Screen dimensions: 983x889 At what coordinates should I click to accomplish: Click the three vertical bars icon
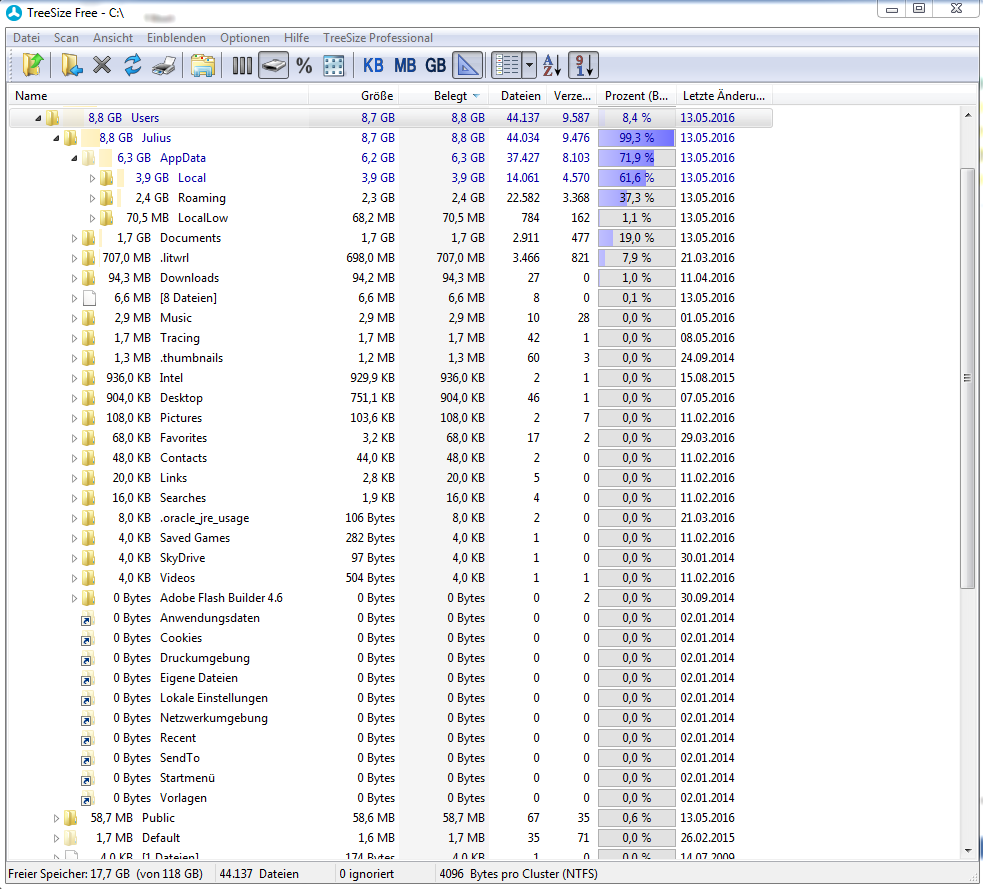(242, 65)
